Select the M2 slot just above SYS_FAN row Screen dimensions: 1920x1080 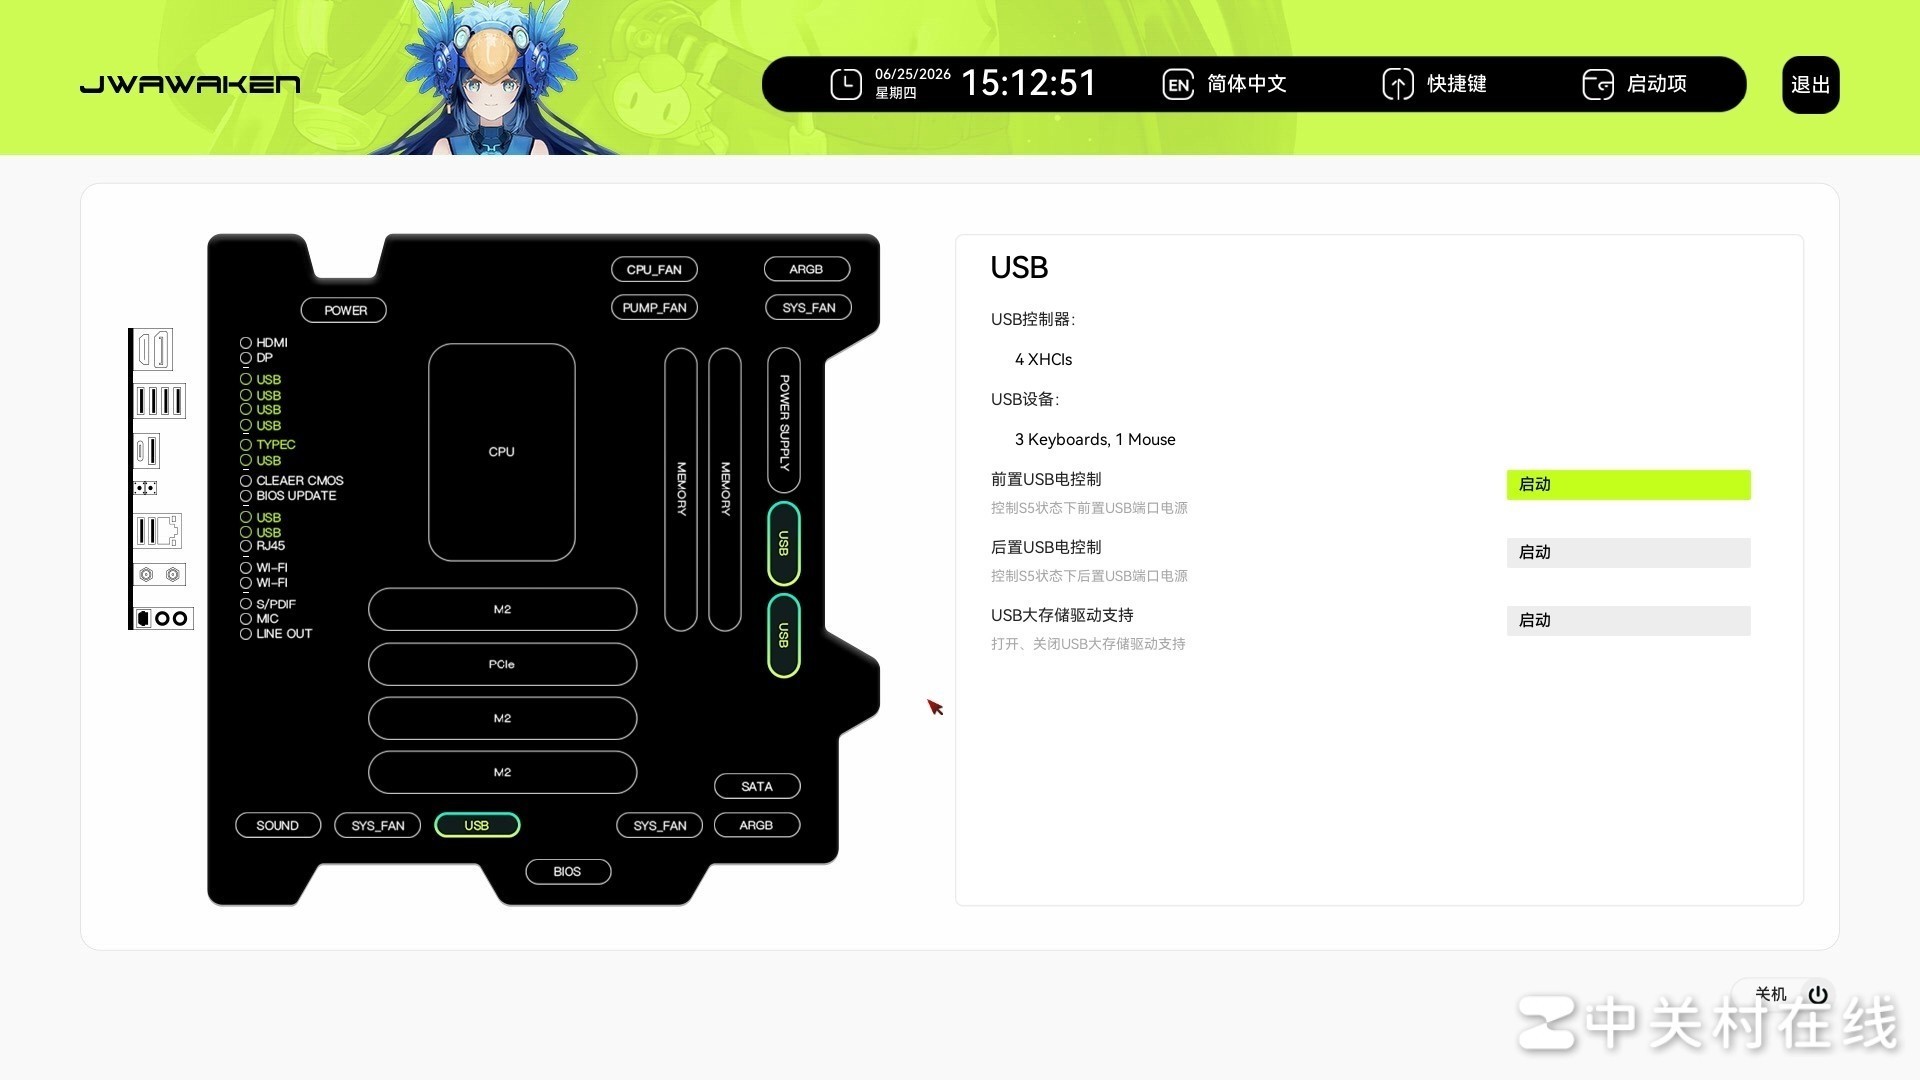(x=502, y=772)
